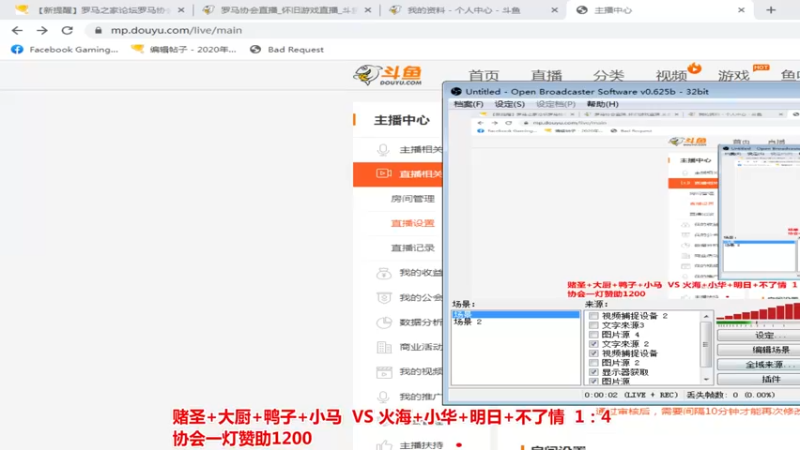Open 首页 in Douyu navigation
This screenshot has height=450, width=800.
[x=484, y=76]
